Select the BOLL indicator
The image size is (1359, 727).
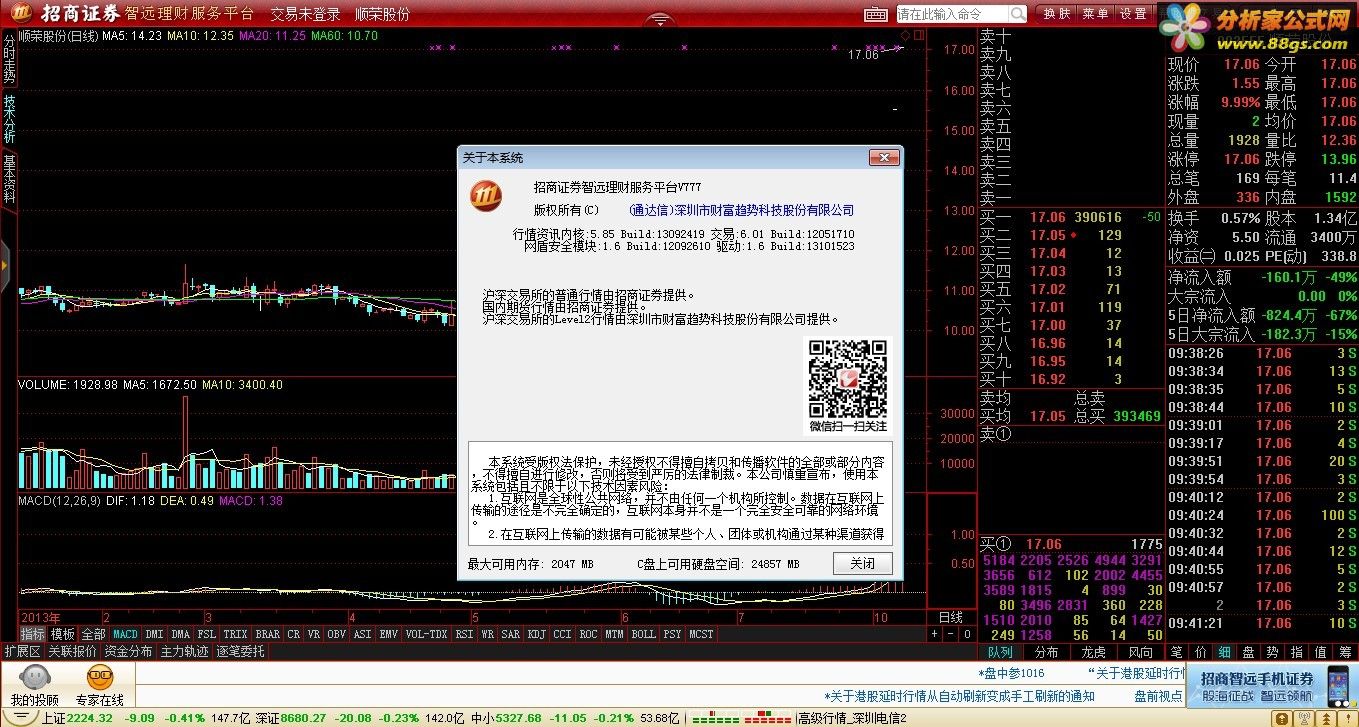(x=643, y=634)
